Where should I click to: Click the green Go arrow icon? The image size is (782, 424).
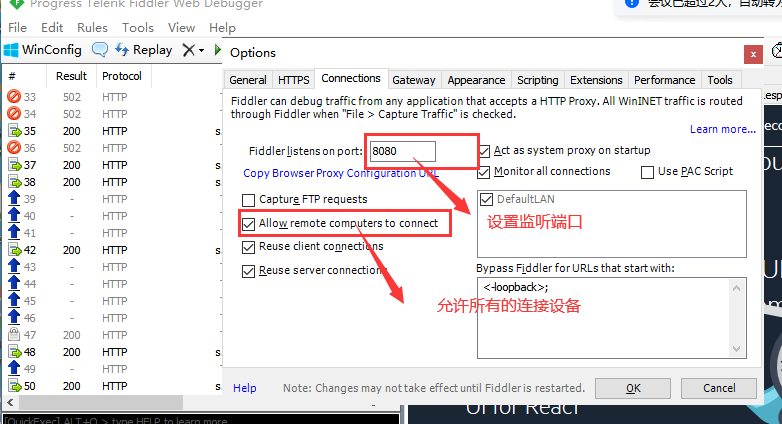point(217,49)
